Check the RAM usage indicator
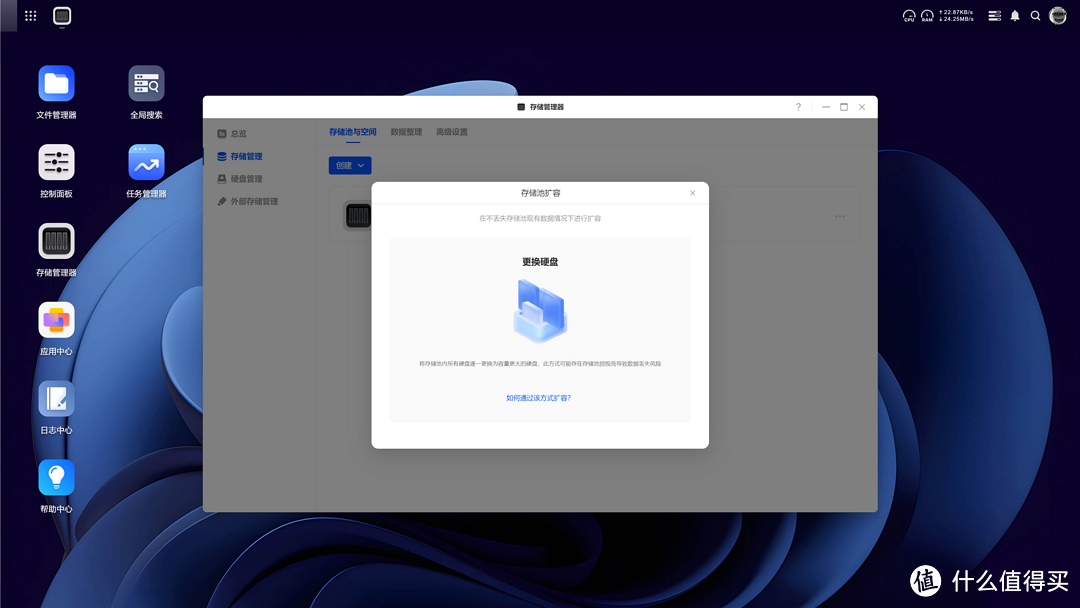Screen dimensions: 1080x608 coord(927,16)
